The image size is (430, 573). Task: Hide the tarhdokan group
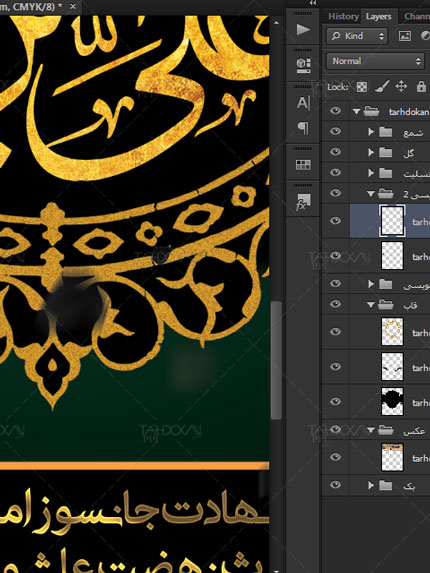[335, 111]
